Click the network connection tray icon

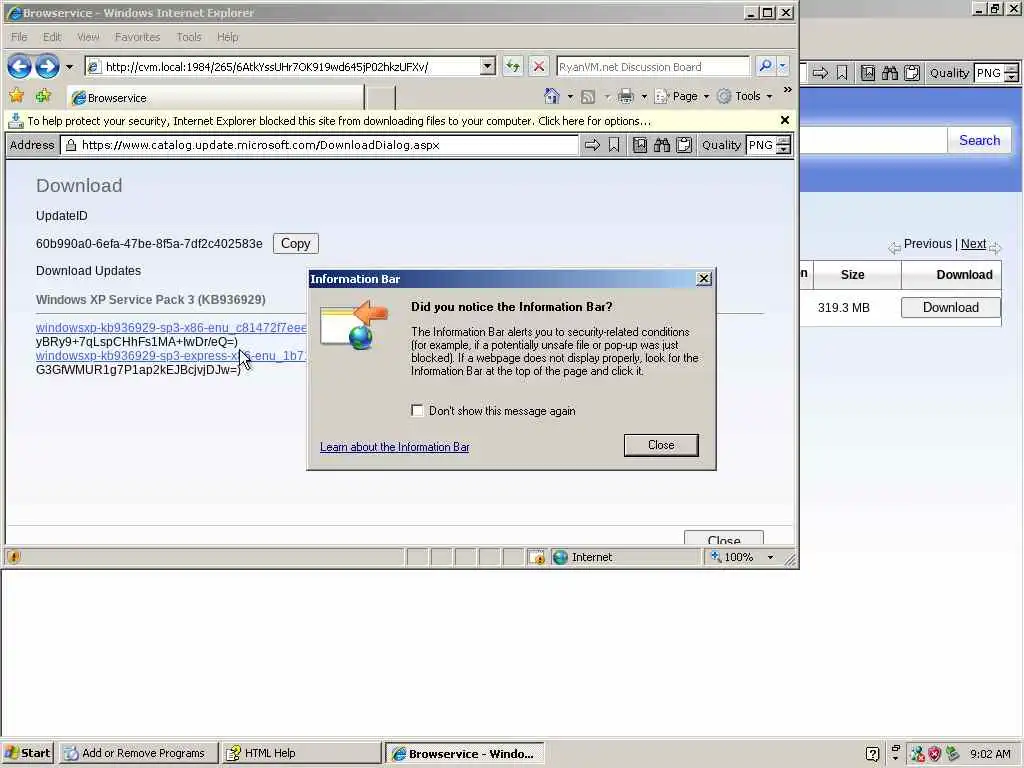(x=917, y=754)
